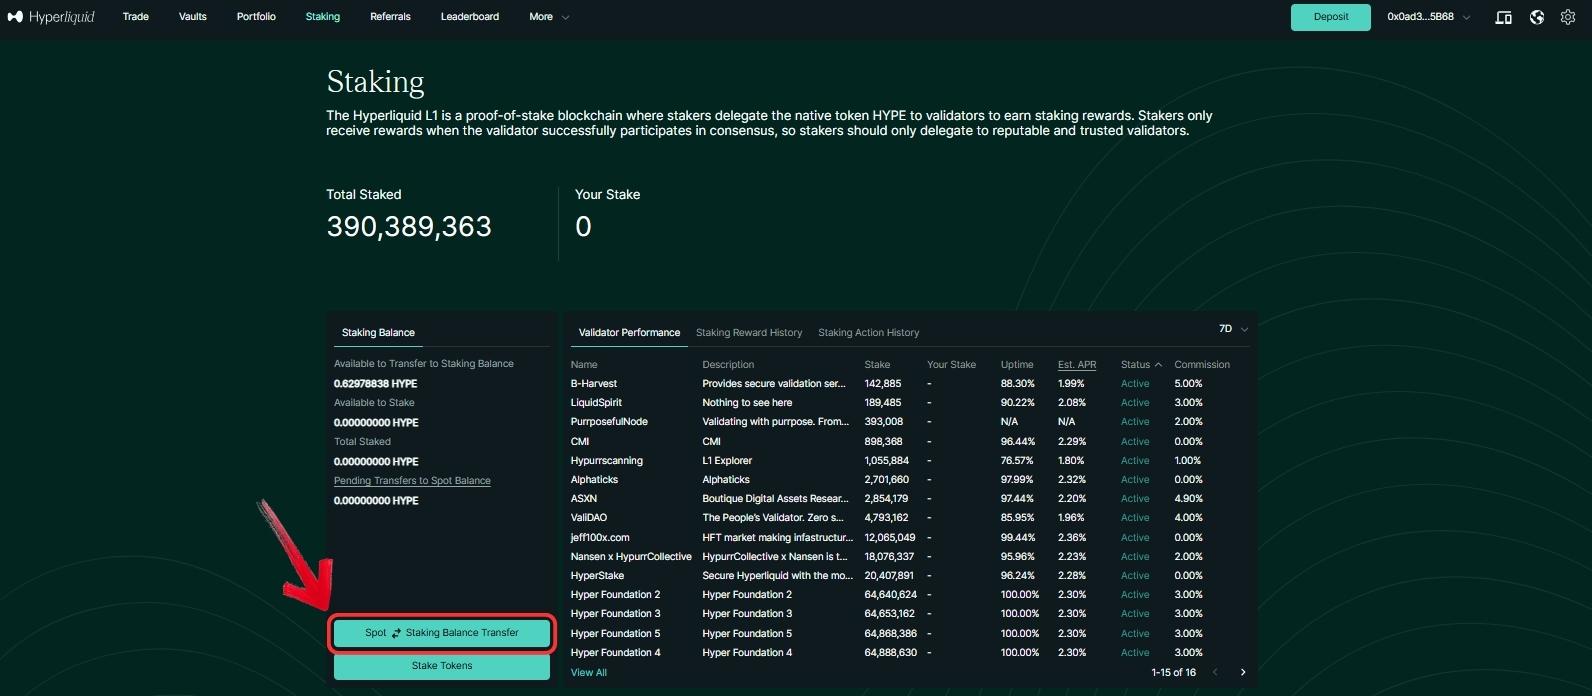Image resolution: width=1592 pixels, height=696 pixels.
Task: Click Nansen x HypurrCollective's 18,076,337 stake
Action: 889,557
